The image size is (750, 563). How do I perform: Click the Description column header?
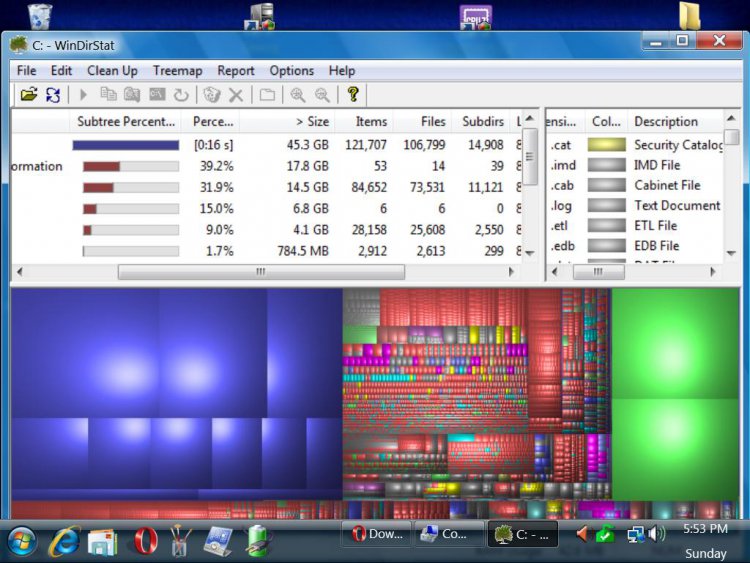[666, 121]
